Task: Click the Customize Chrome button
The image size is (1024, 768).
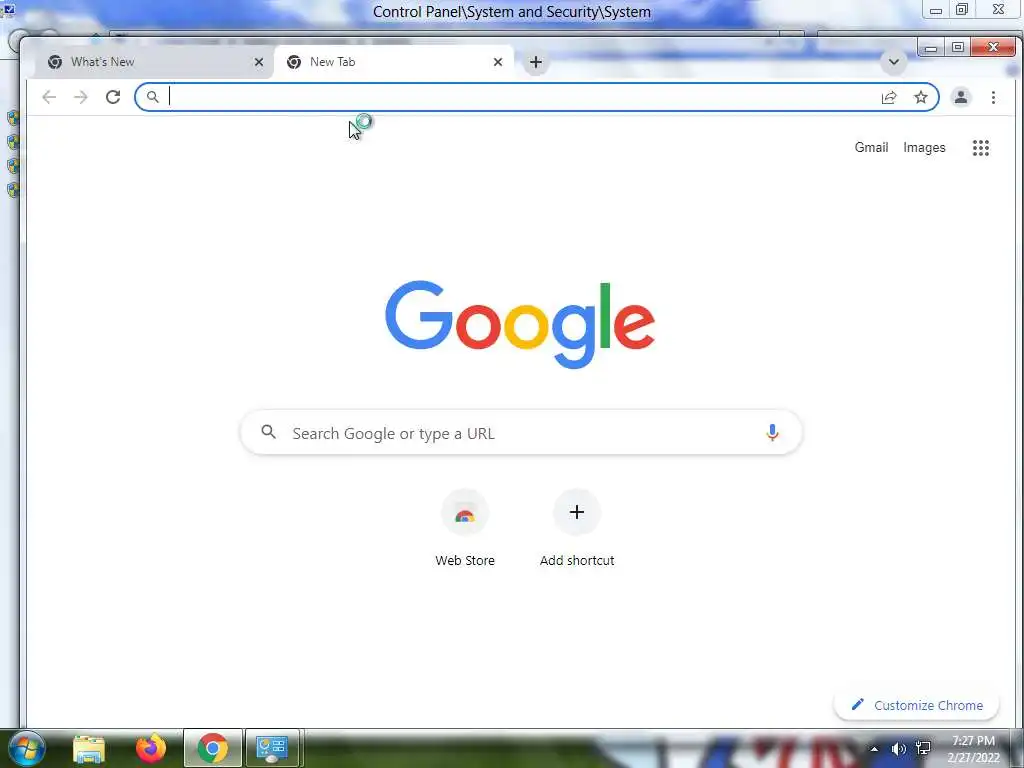Action: [x=916, y=705]
